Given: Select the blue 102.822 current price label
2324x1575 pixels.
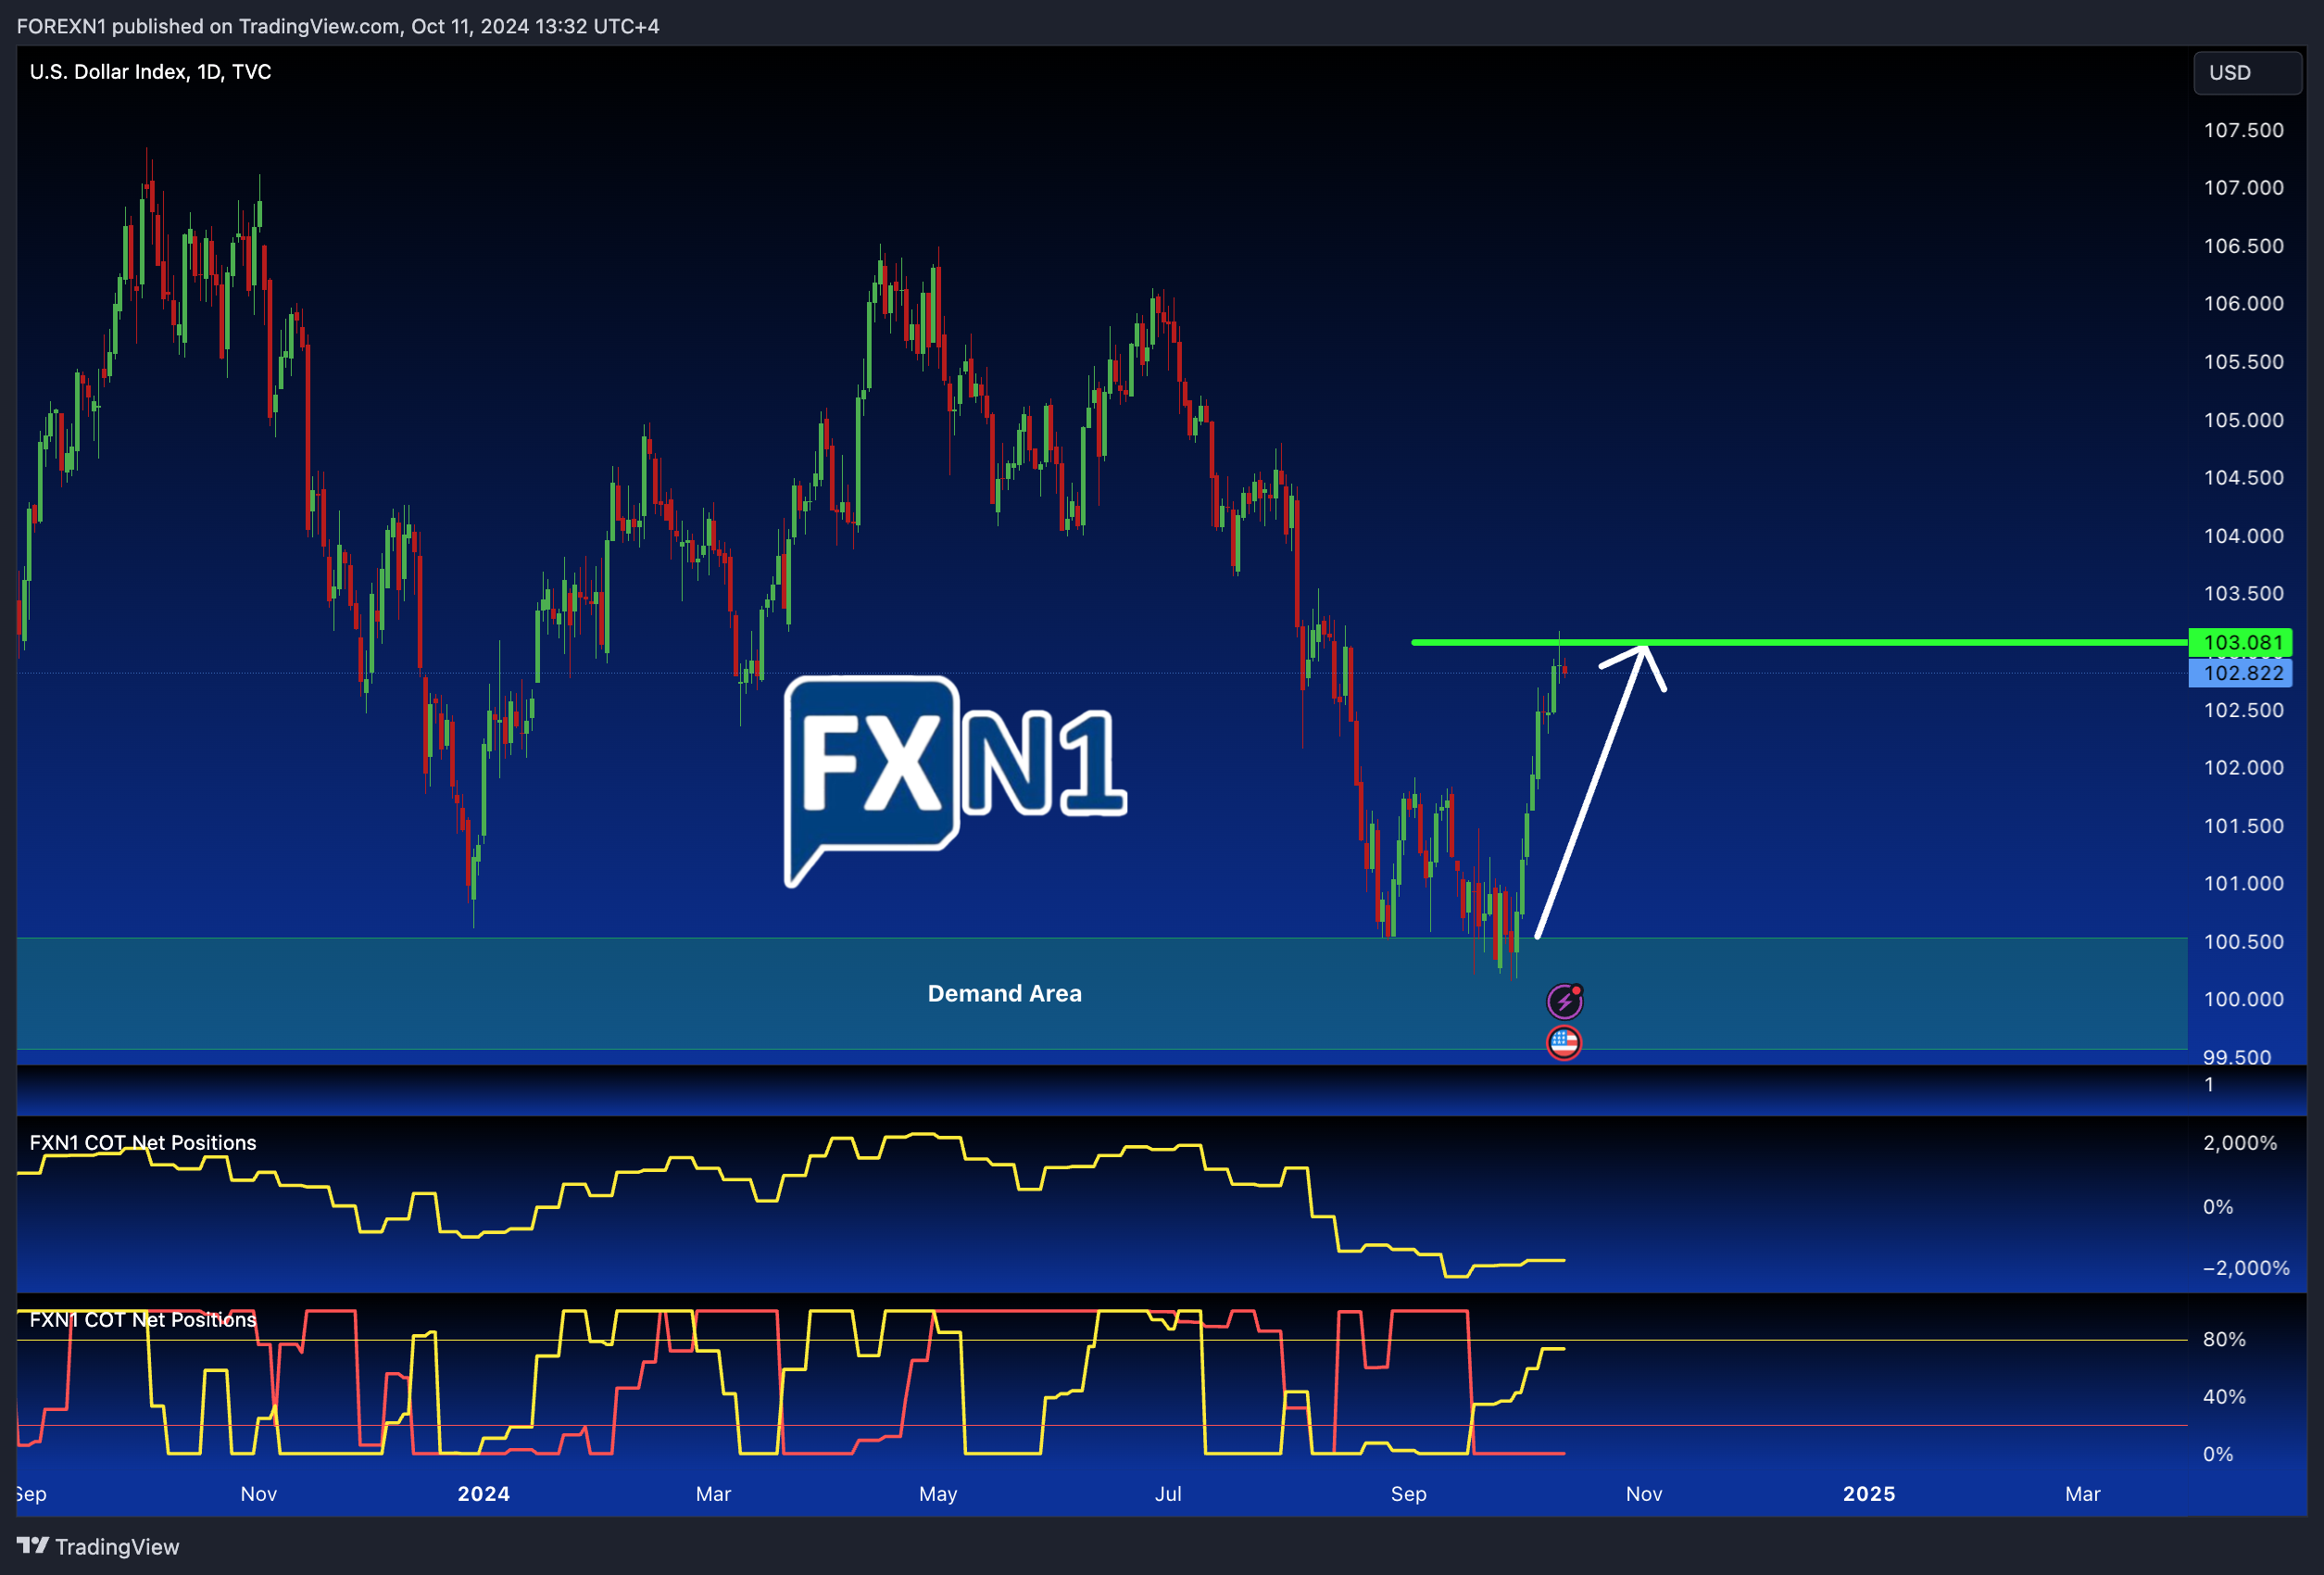Looking at the screenshot, I should coord(2240,673).
